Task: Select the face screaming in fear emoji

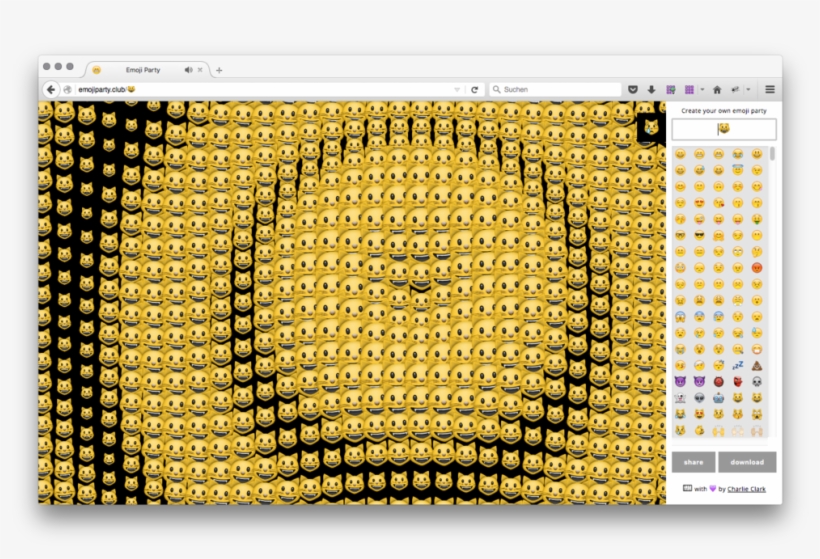Action: click(680, 316)
